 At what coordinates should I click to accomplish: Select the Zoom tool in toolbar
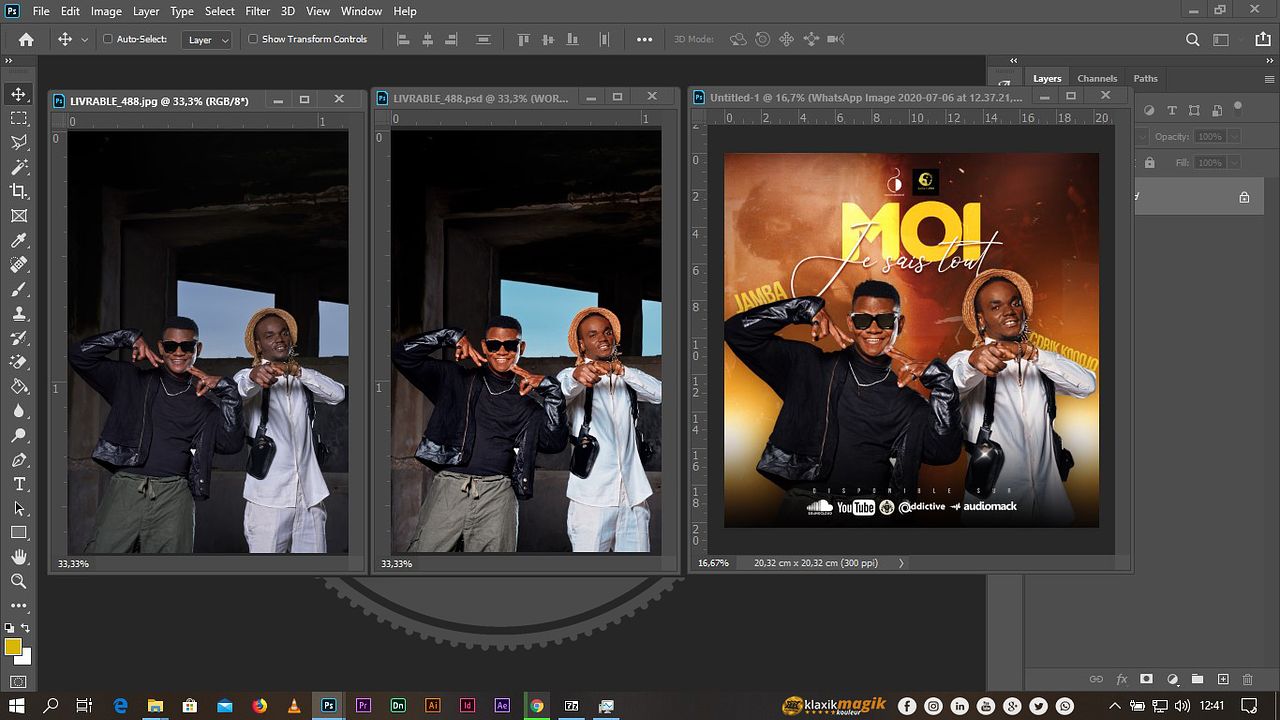coord(19,581)
